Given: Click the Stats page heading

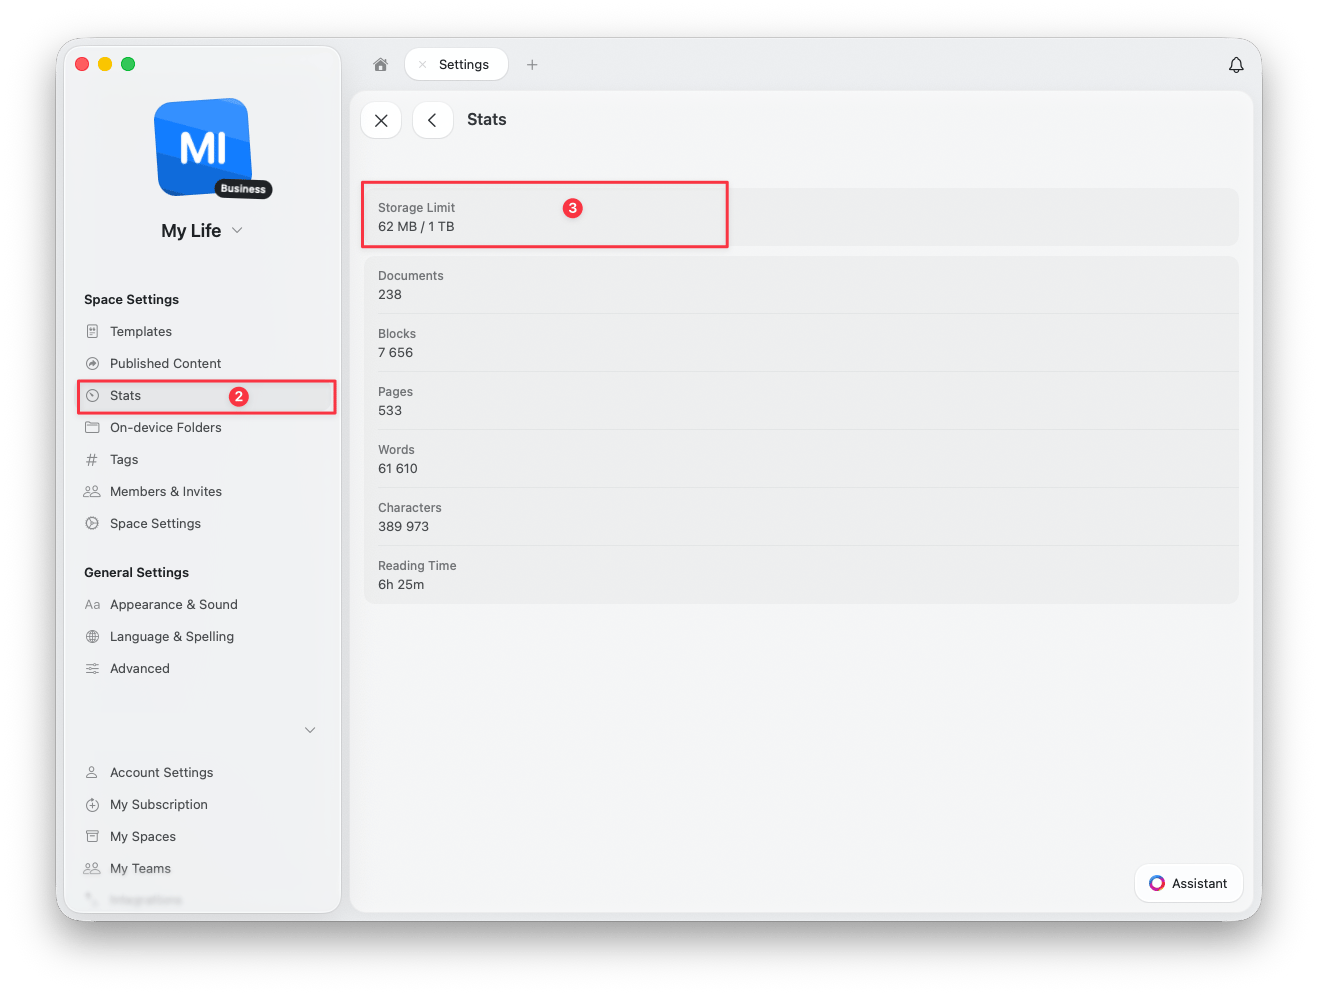Looking at the screenshot, I should (487, 120).
